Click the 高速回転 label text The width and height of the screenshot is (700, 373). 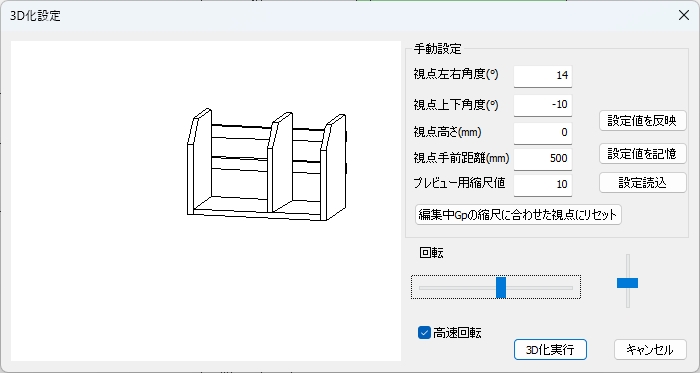(x=457, y=333)
